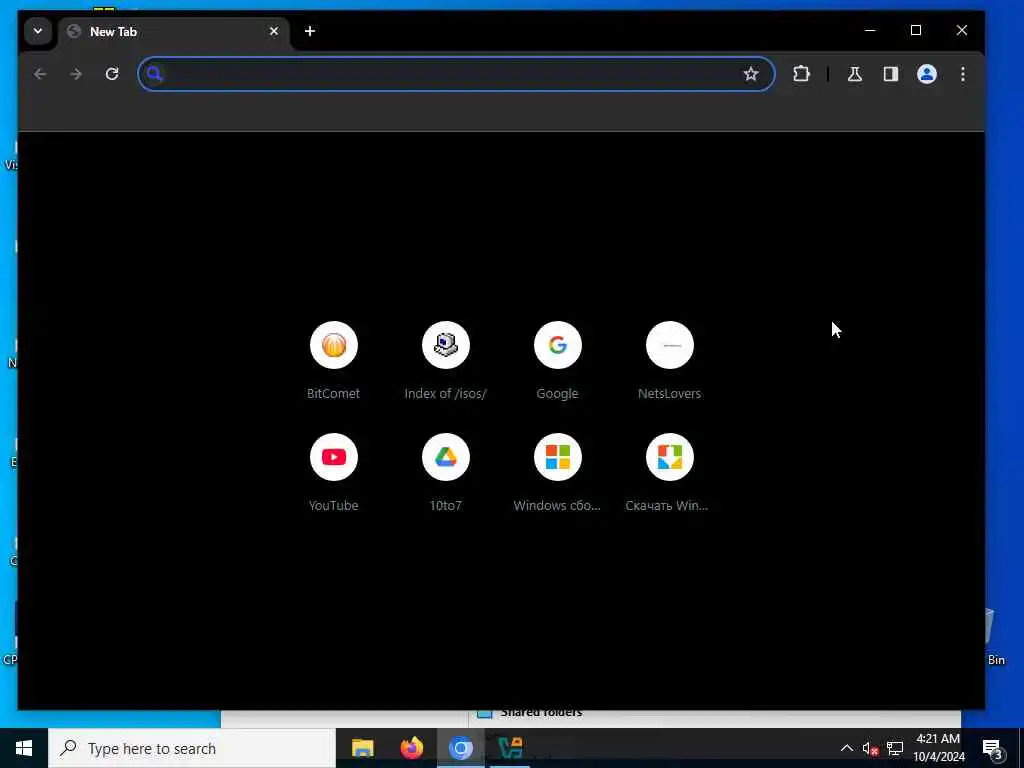Toggle the side panel icon
Image resolution: width=1024 pixels, height=768 pixels.
tap(891, 74)
